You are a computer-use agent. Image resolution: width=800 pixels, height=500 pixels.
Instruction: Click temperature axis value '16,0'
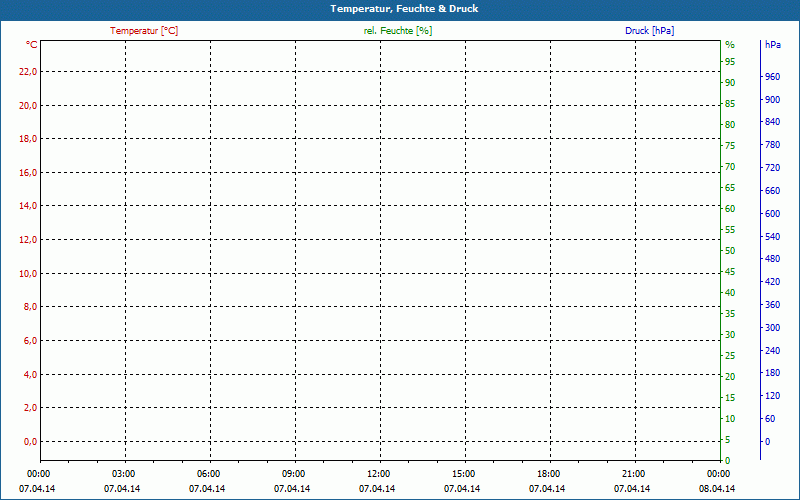pos(28,172)
